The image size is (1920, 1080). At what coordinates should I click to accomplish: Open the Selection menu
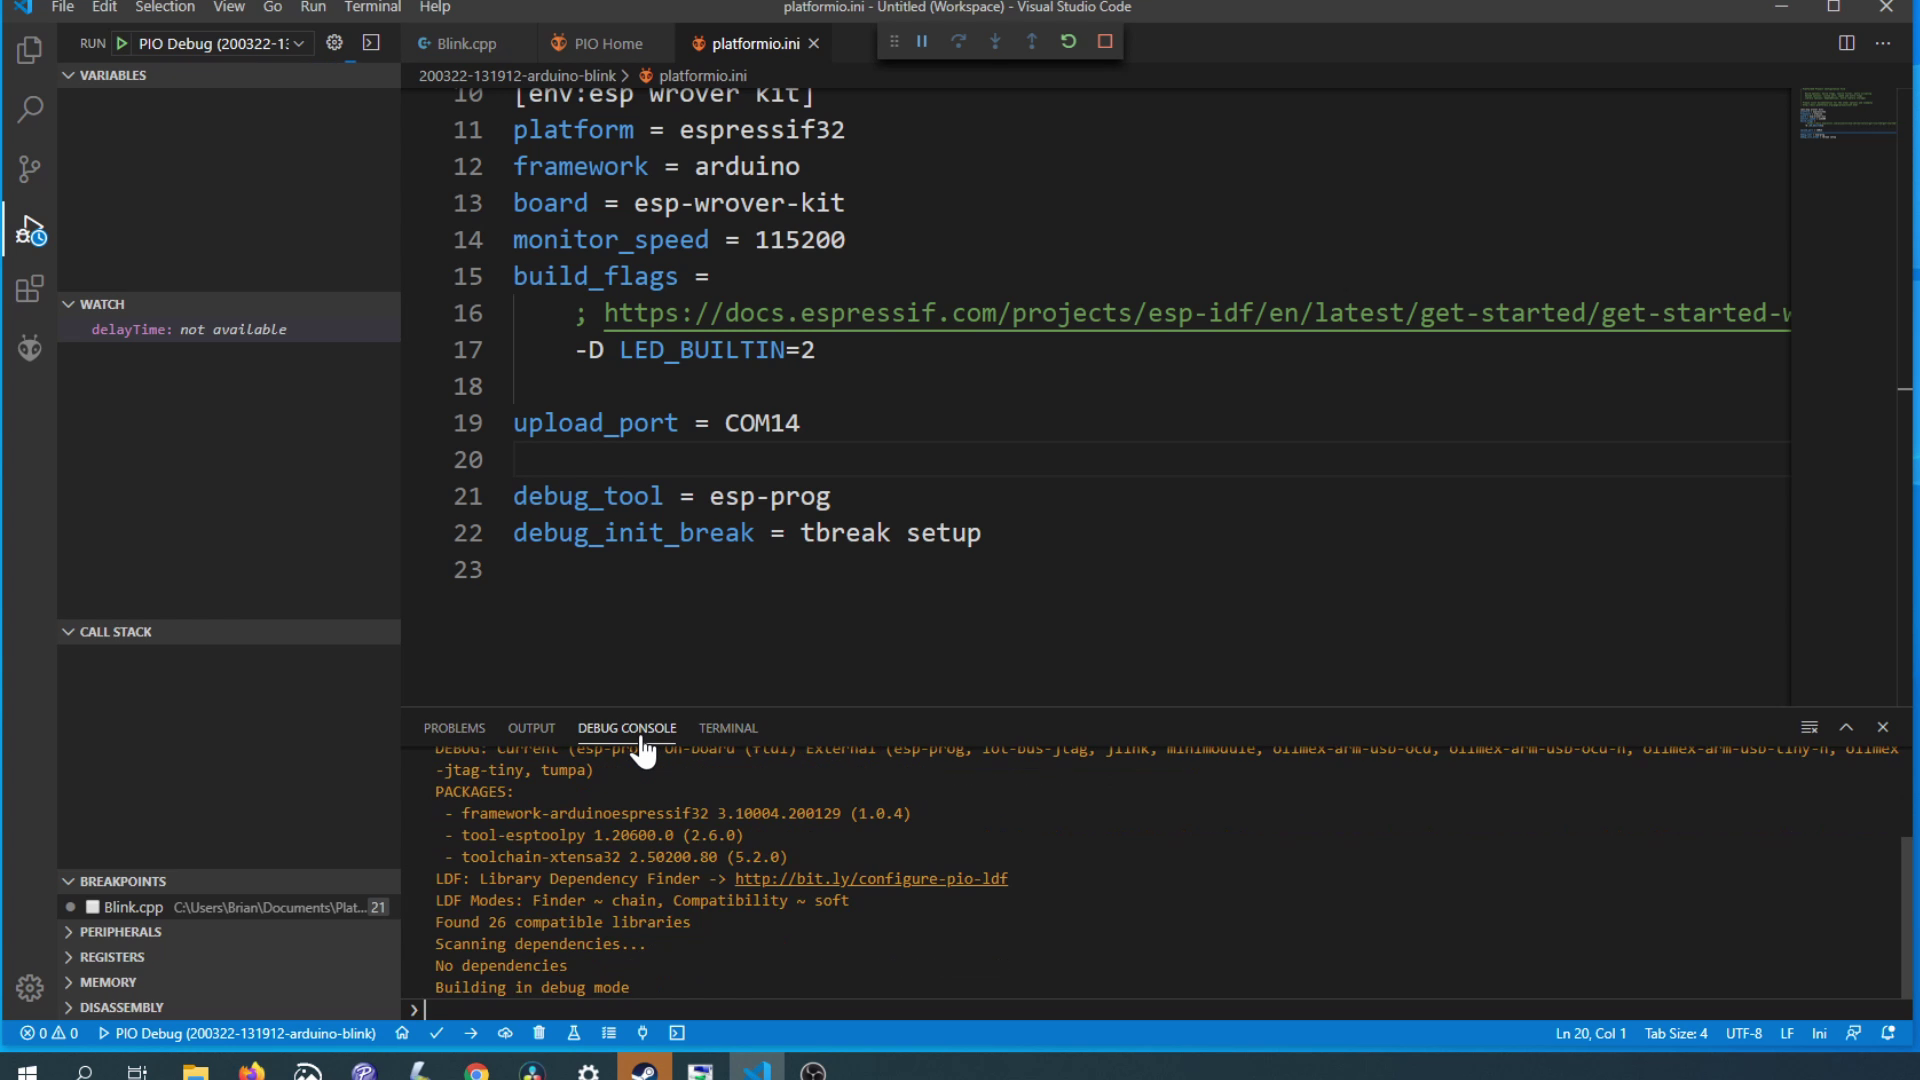[x=165, y=7]
